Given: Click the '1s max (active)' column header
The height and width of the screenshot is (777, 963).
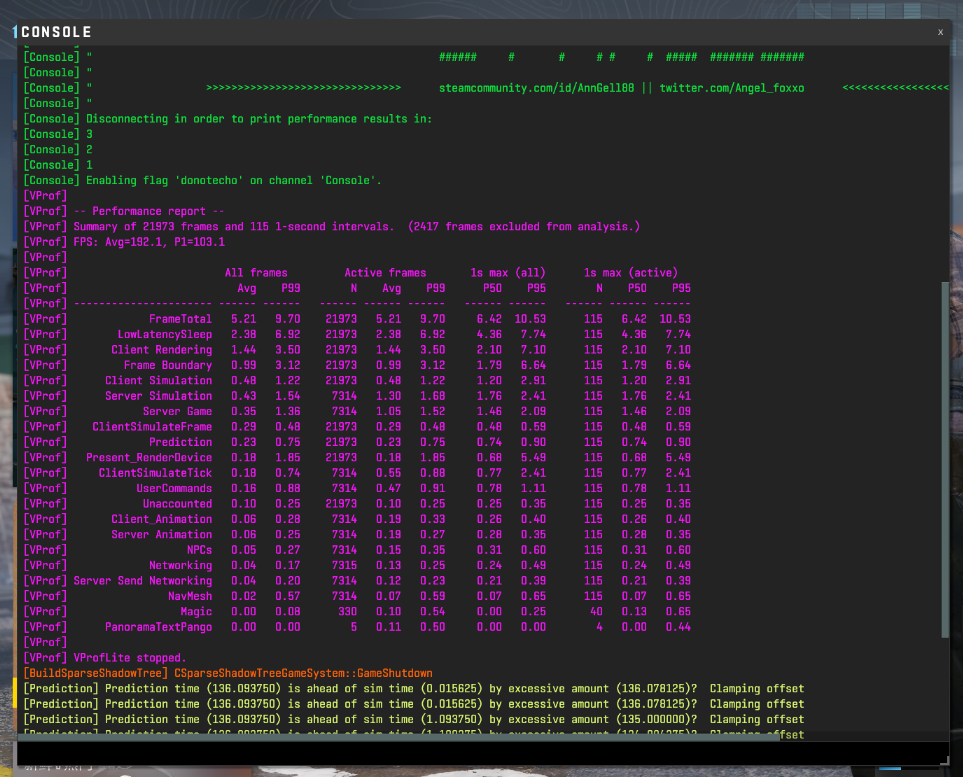Looking at the screenshot, I should click(630, 273).
